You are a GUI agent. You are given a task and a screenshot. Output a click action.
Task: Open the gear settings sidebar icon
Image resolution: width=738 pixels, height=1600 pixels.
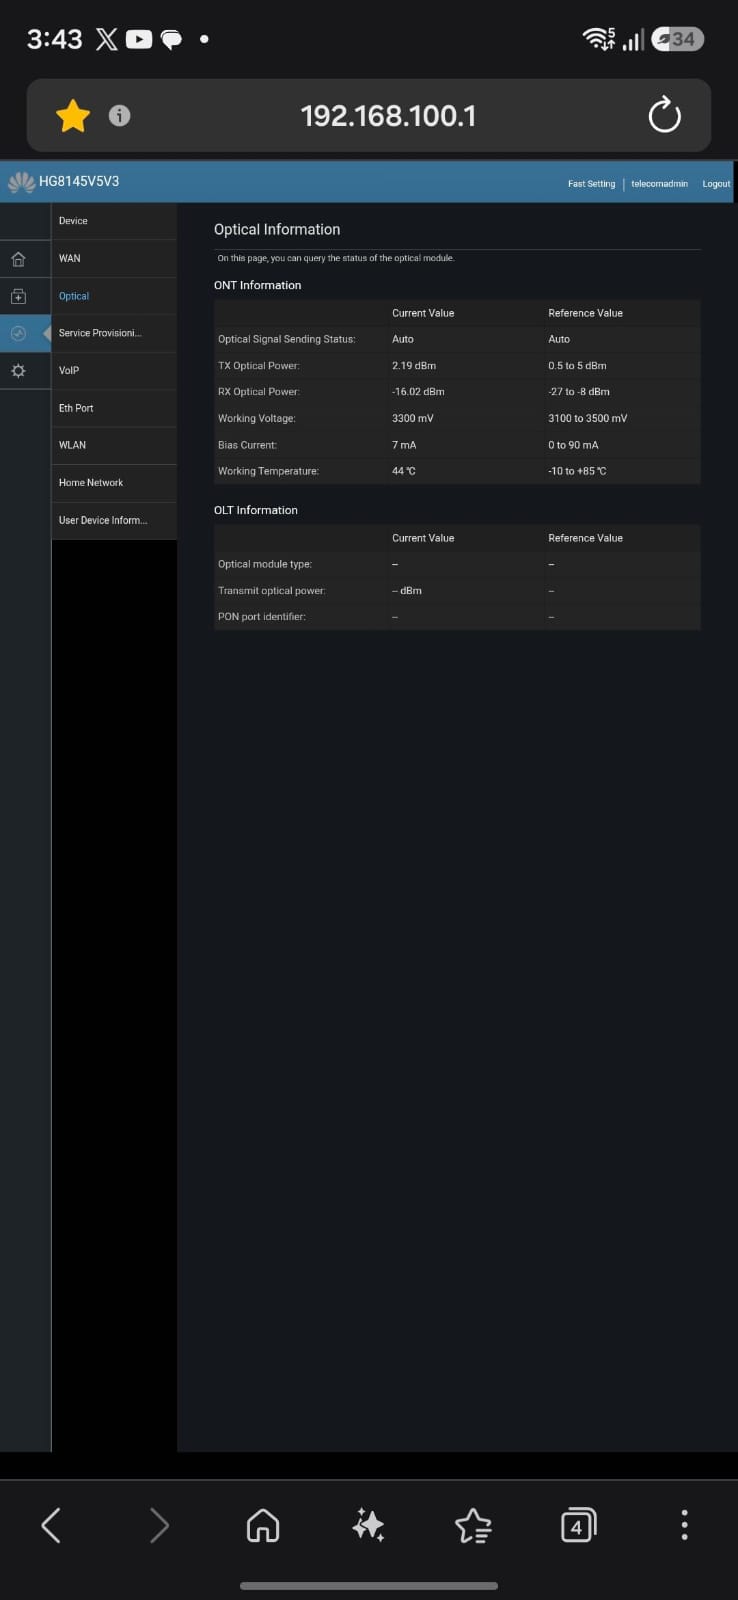[x=18, y=371]
